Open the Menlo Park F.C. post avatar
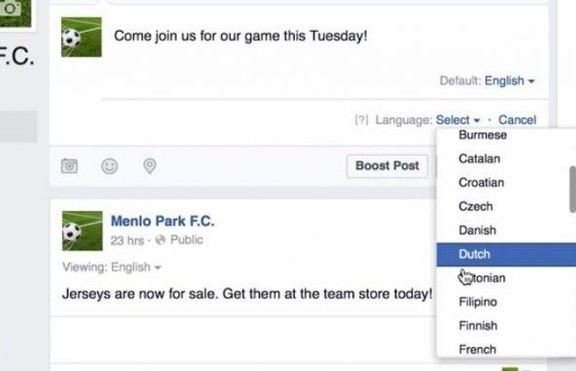This screenshot has width=576, height=371. pos(82,231)
